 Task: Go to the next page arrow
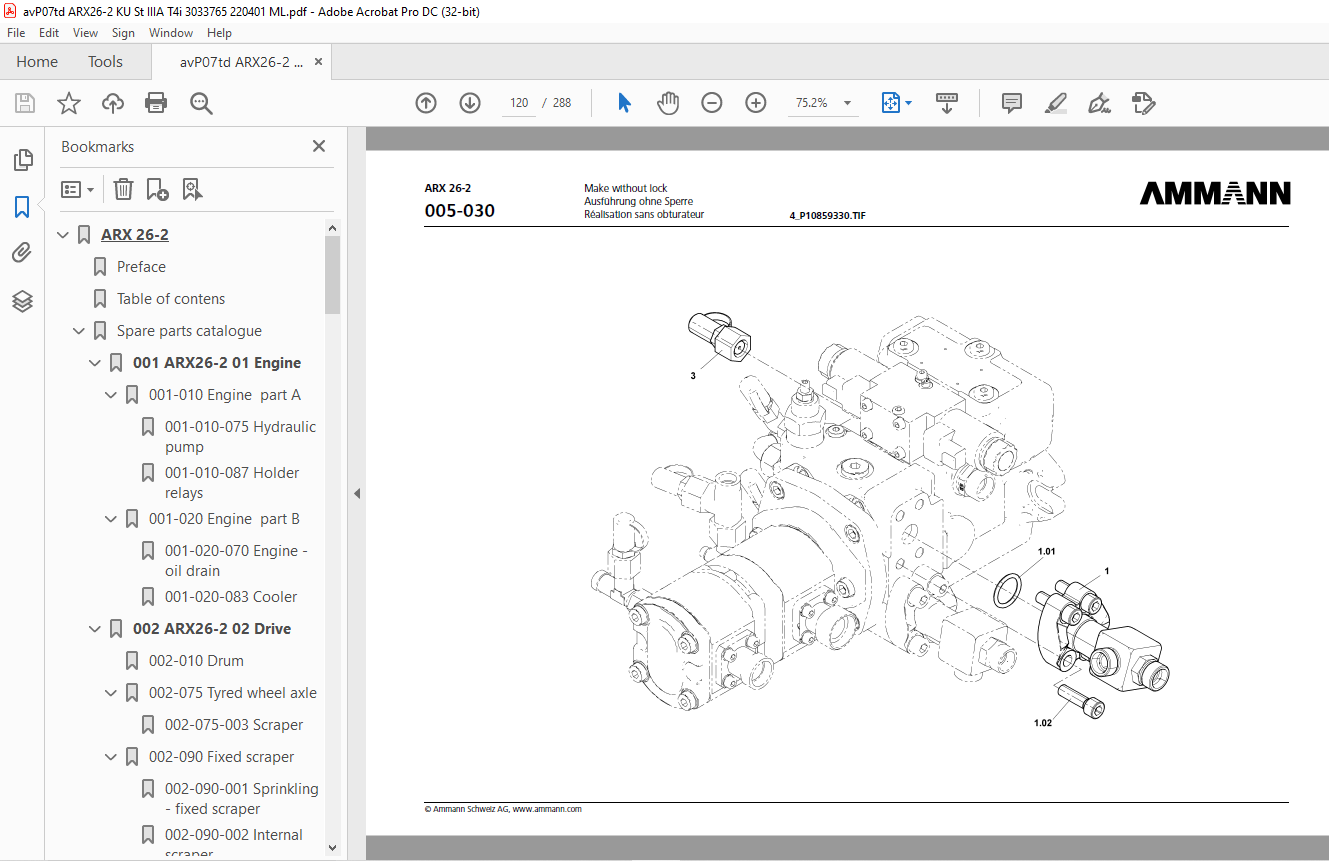tap(470, 103)
